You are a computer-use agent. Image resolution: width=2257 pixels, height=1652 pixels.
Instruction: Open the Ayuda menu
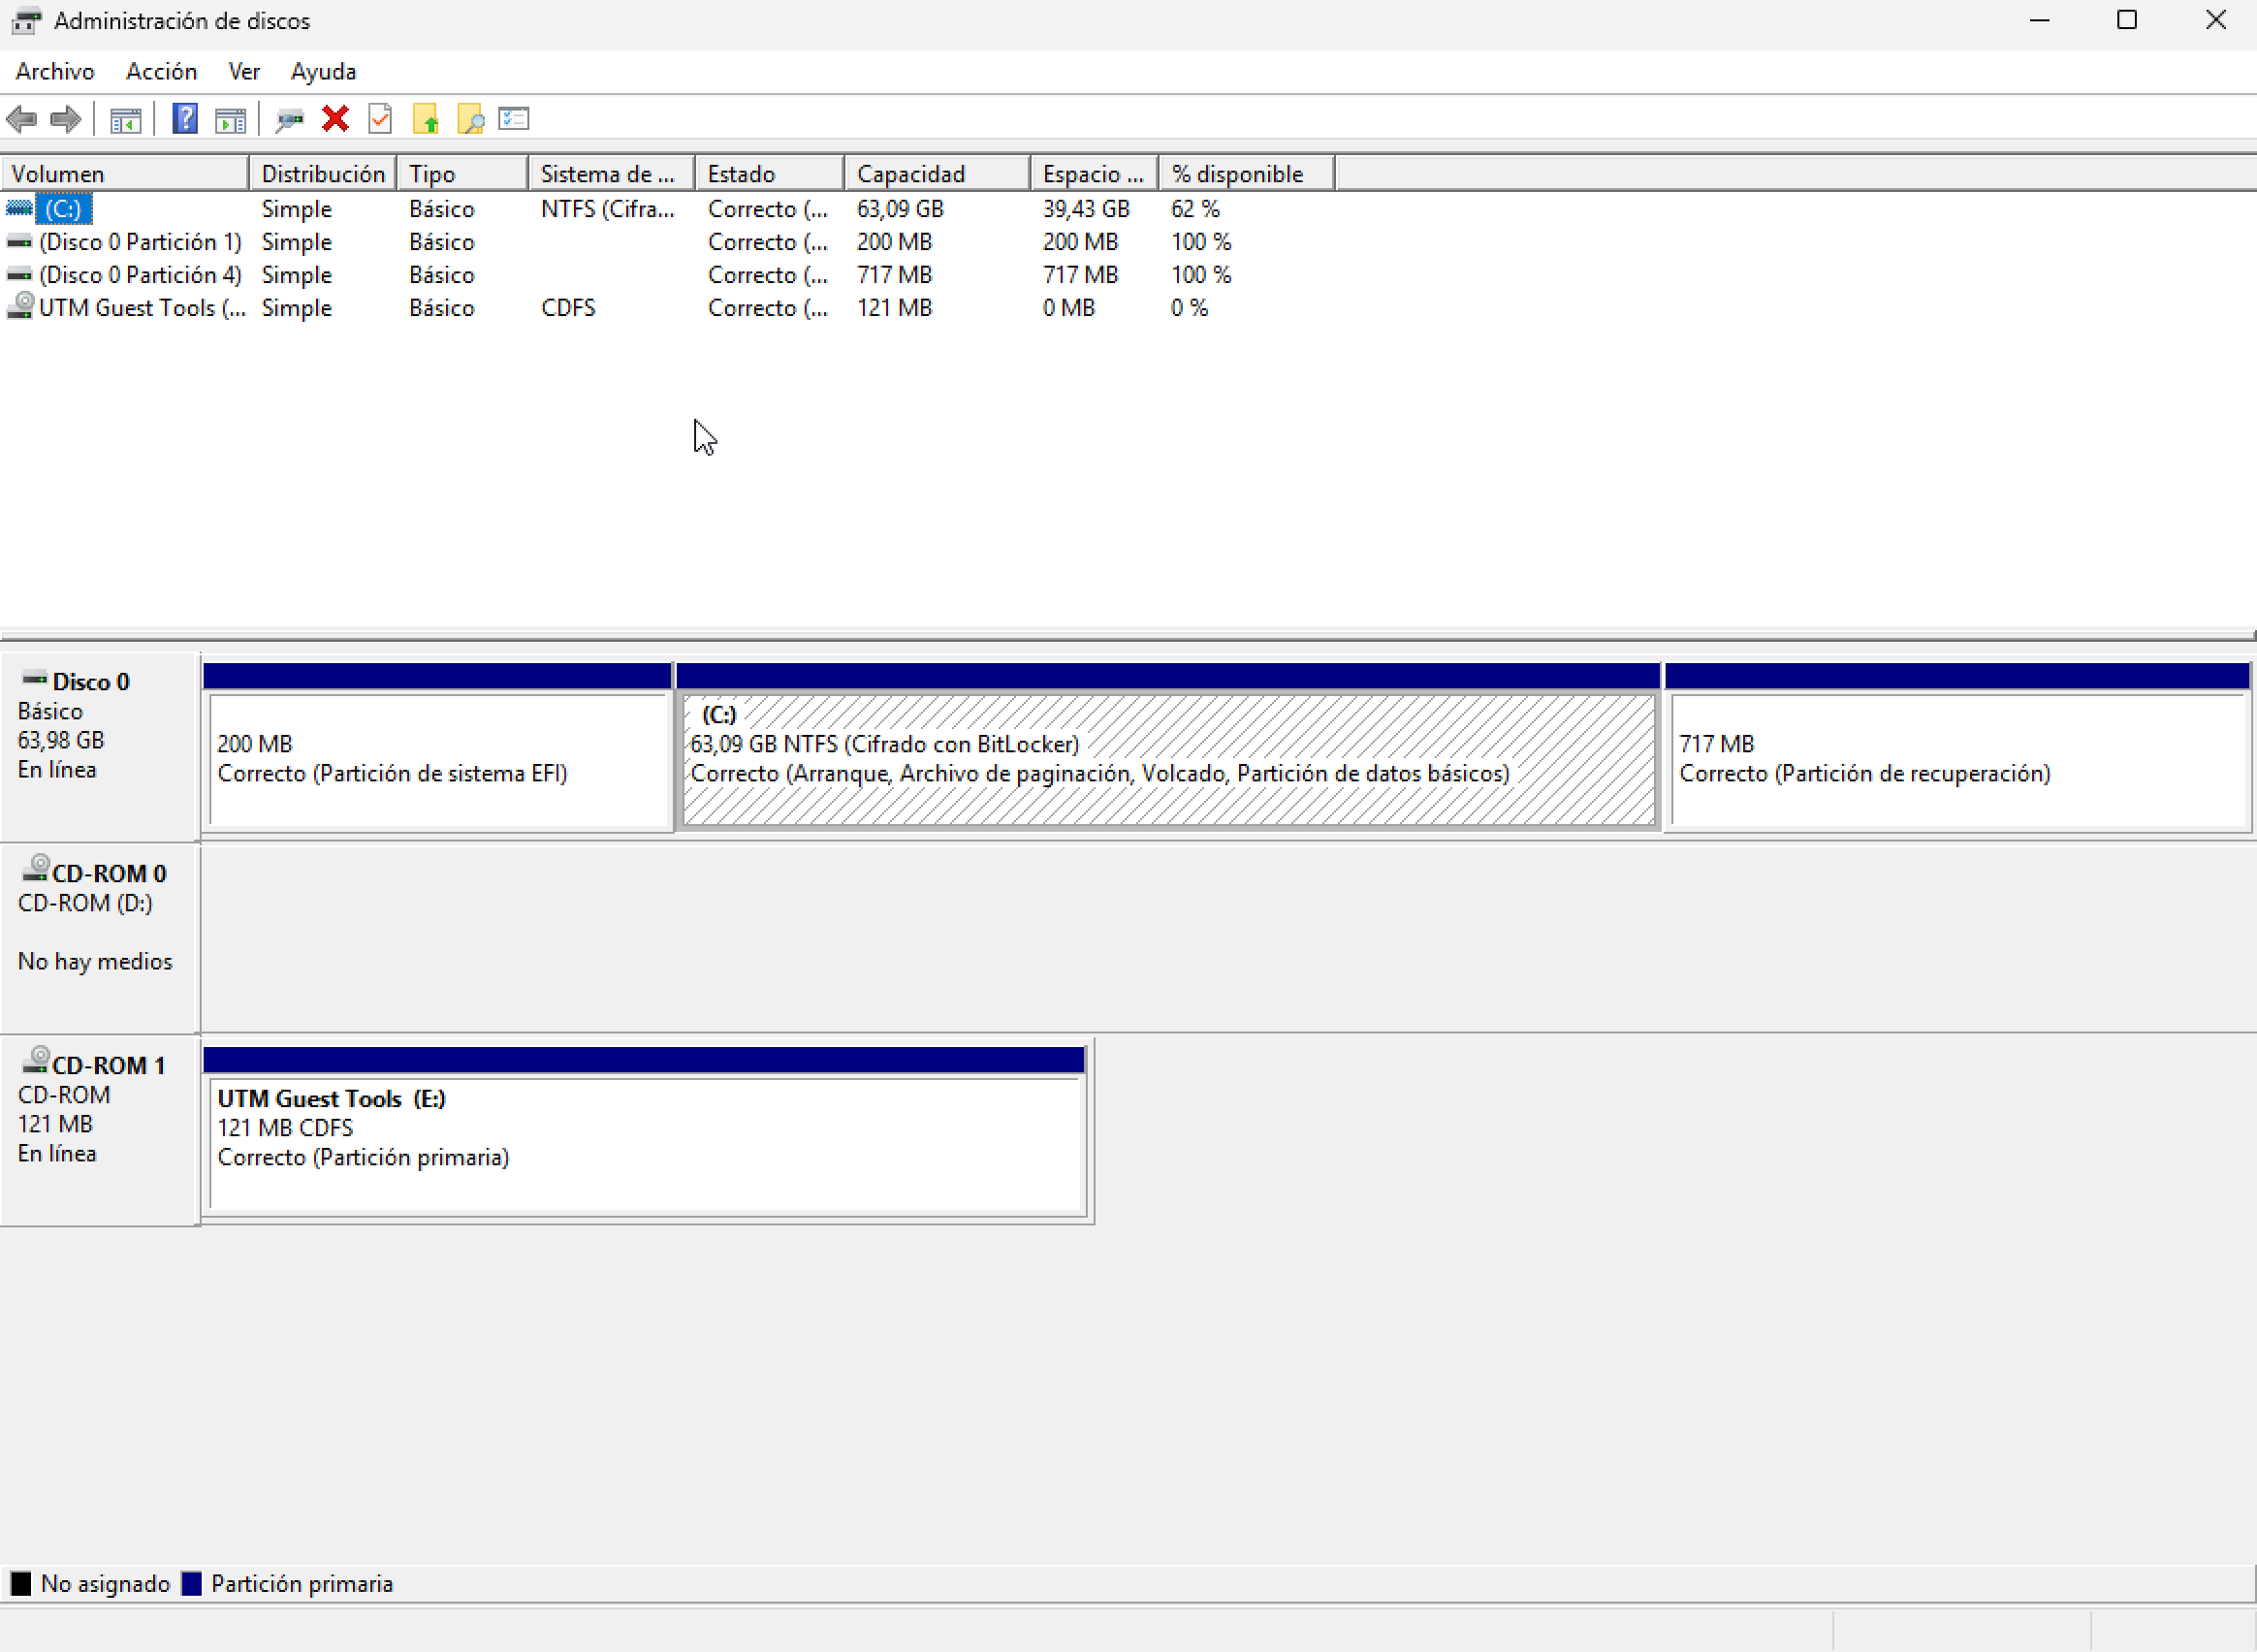323,72
